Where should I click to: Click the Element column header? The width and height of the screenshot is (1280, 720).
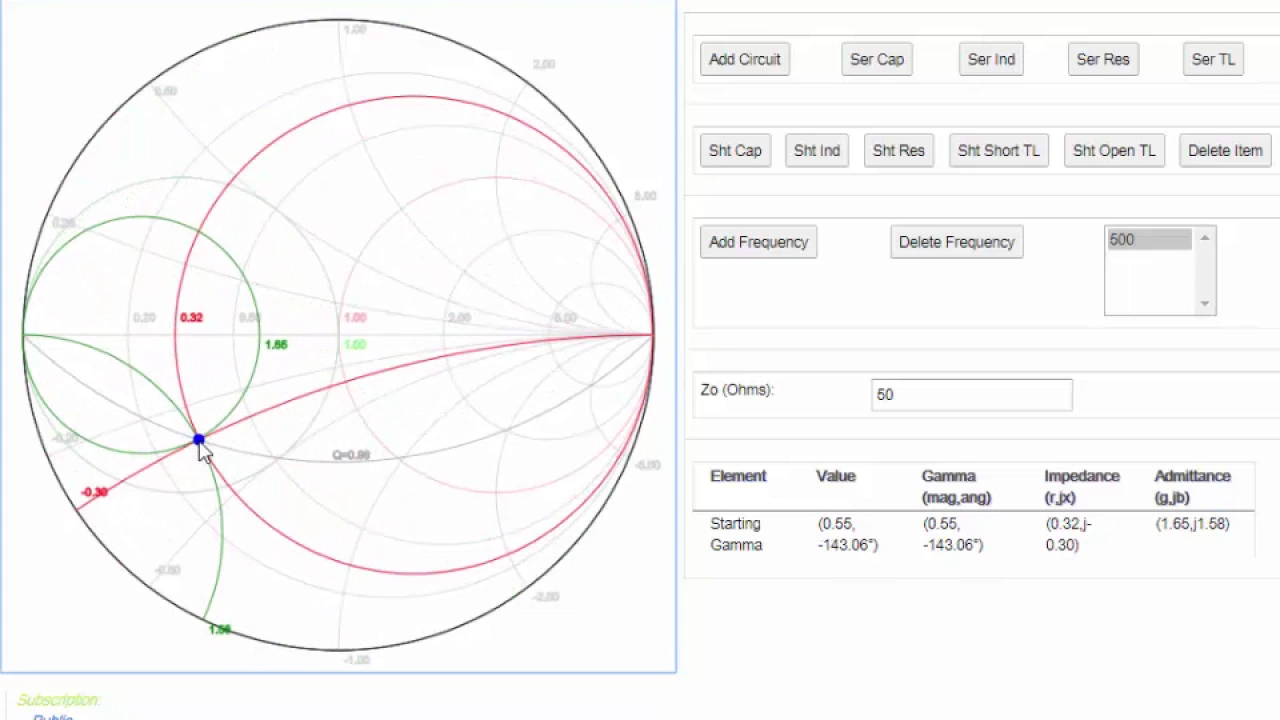pyautogui.click(x=738, y=476)
